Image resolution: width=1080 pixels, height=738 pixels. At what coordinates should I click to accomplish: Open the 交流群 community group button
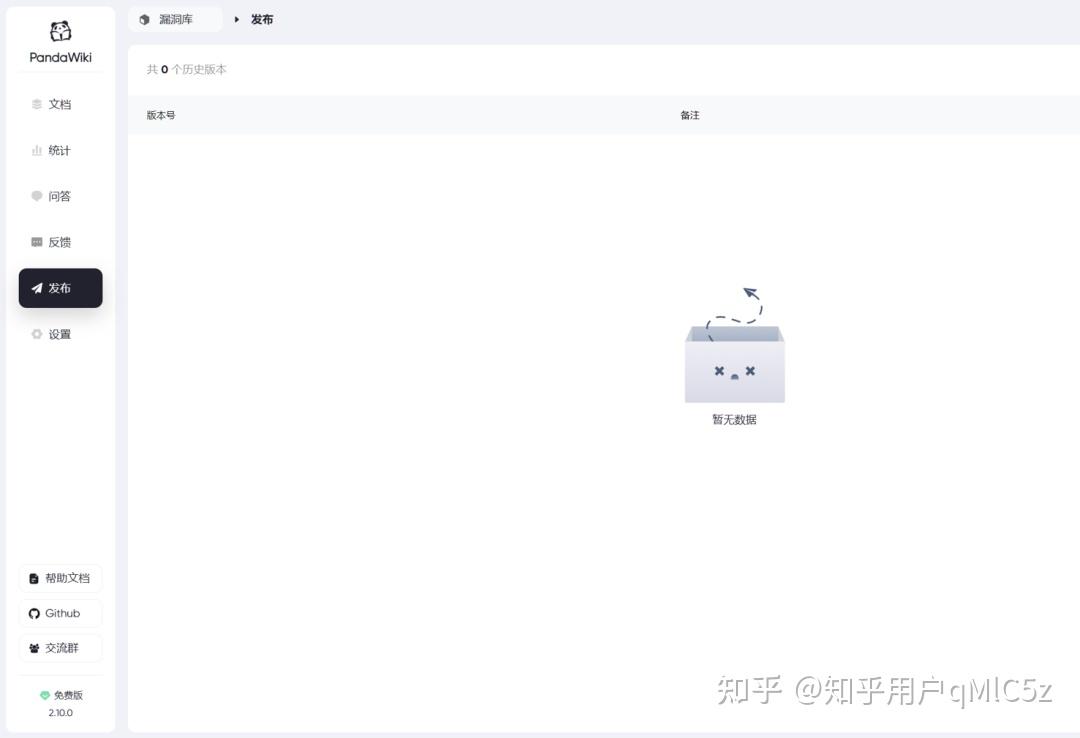[60, 648]
